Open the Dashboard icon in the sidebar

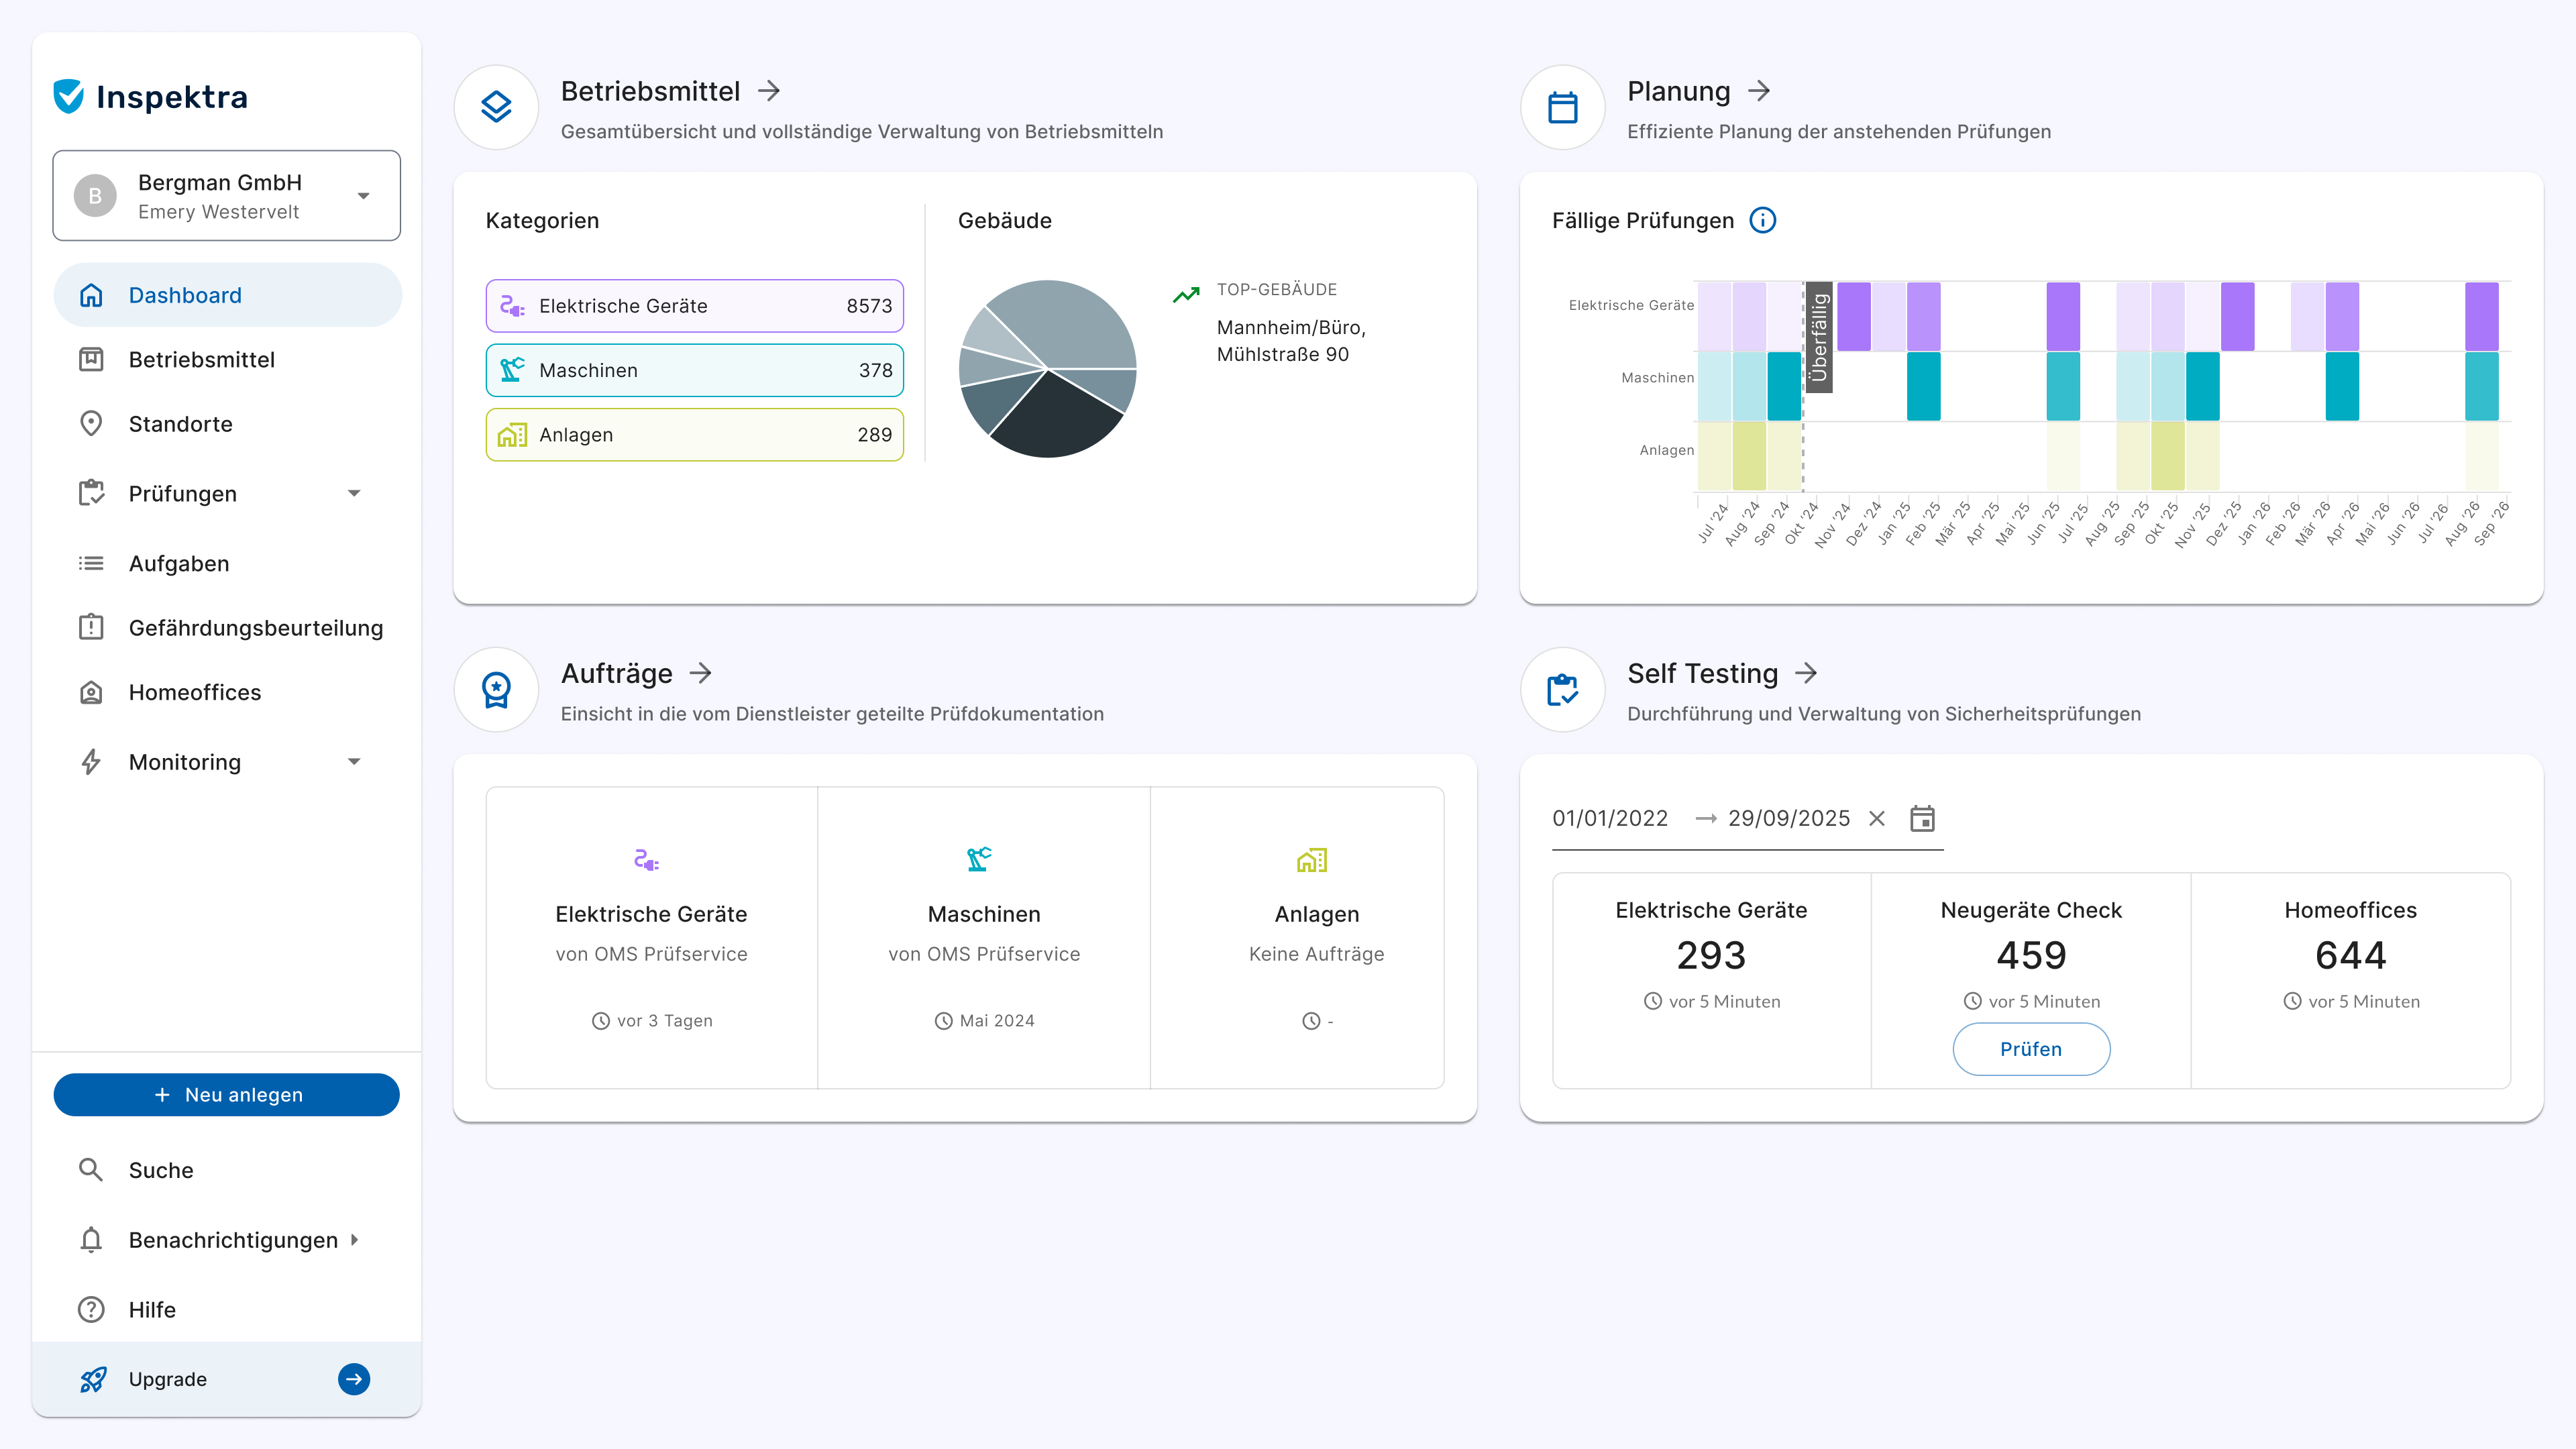point(91,295)
